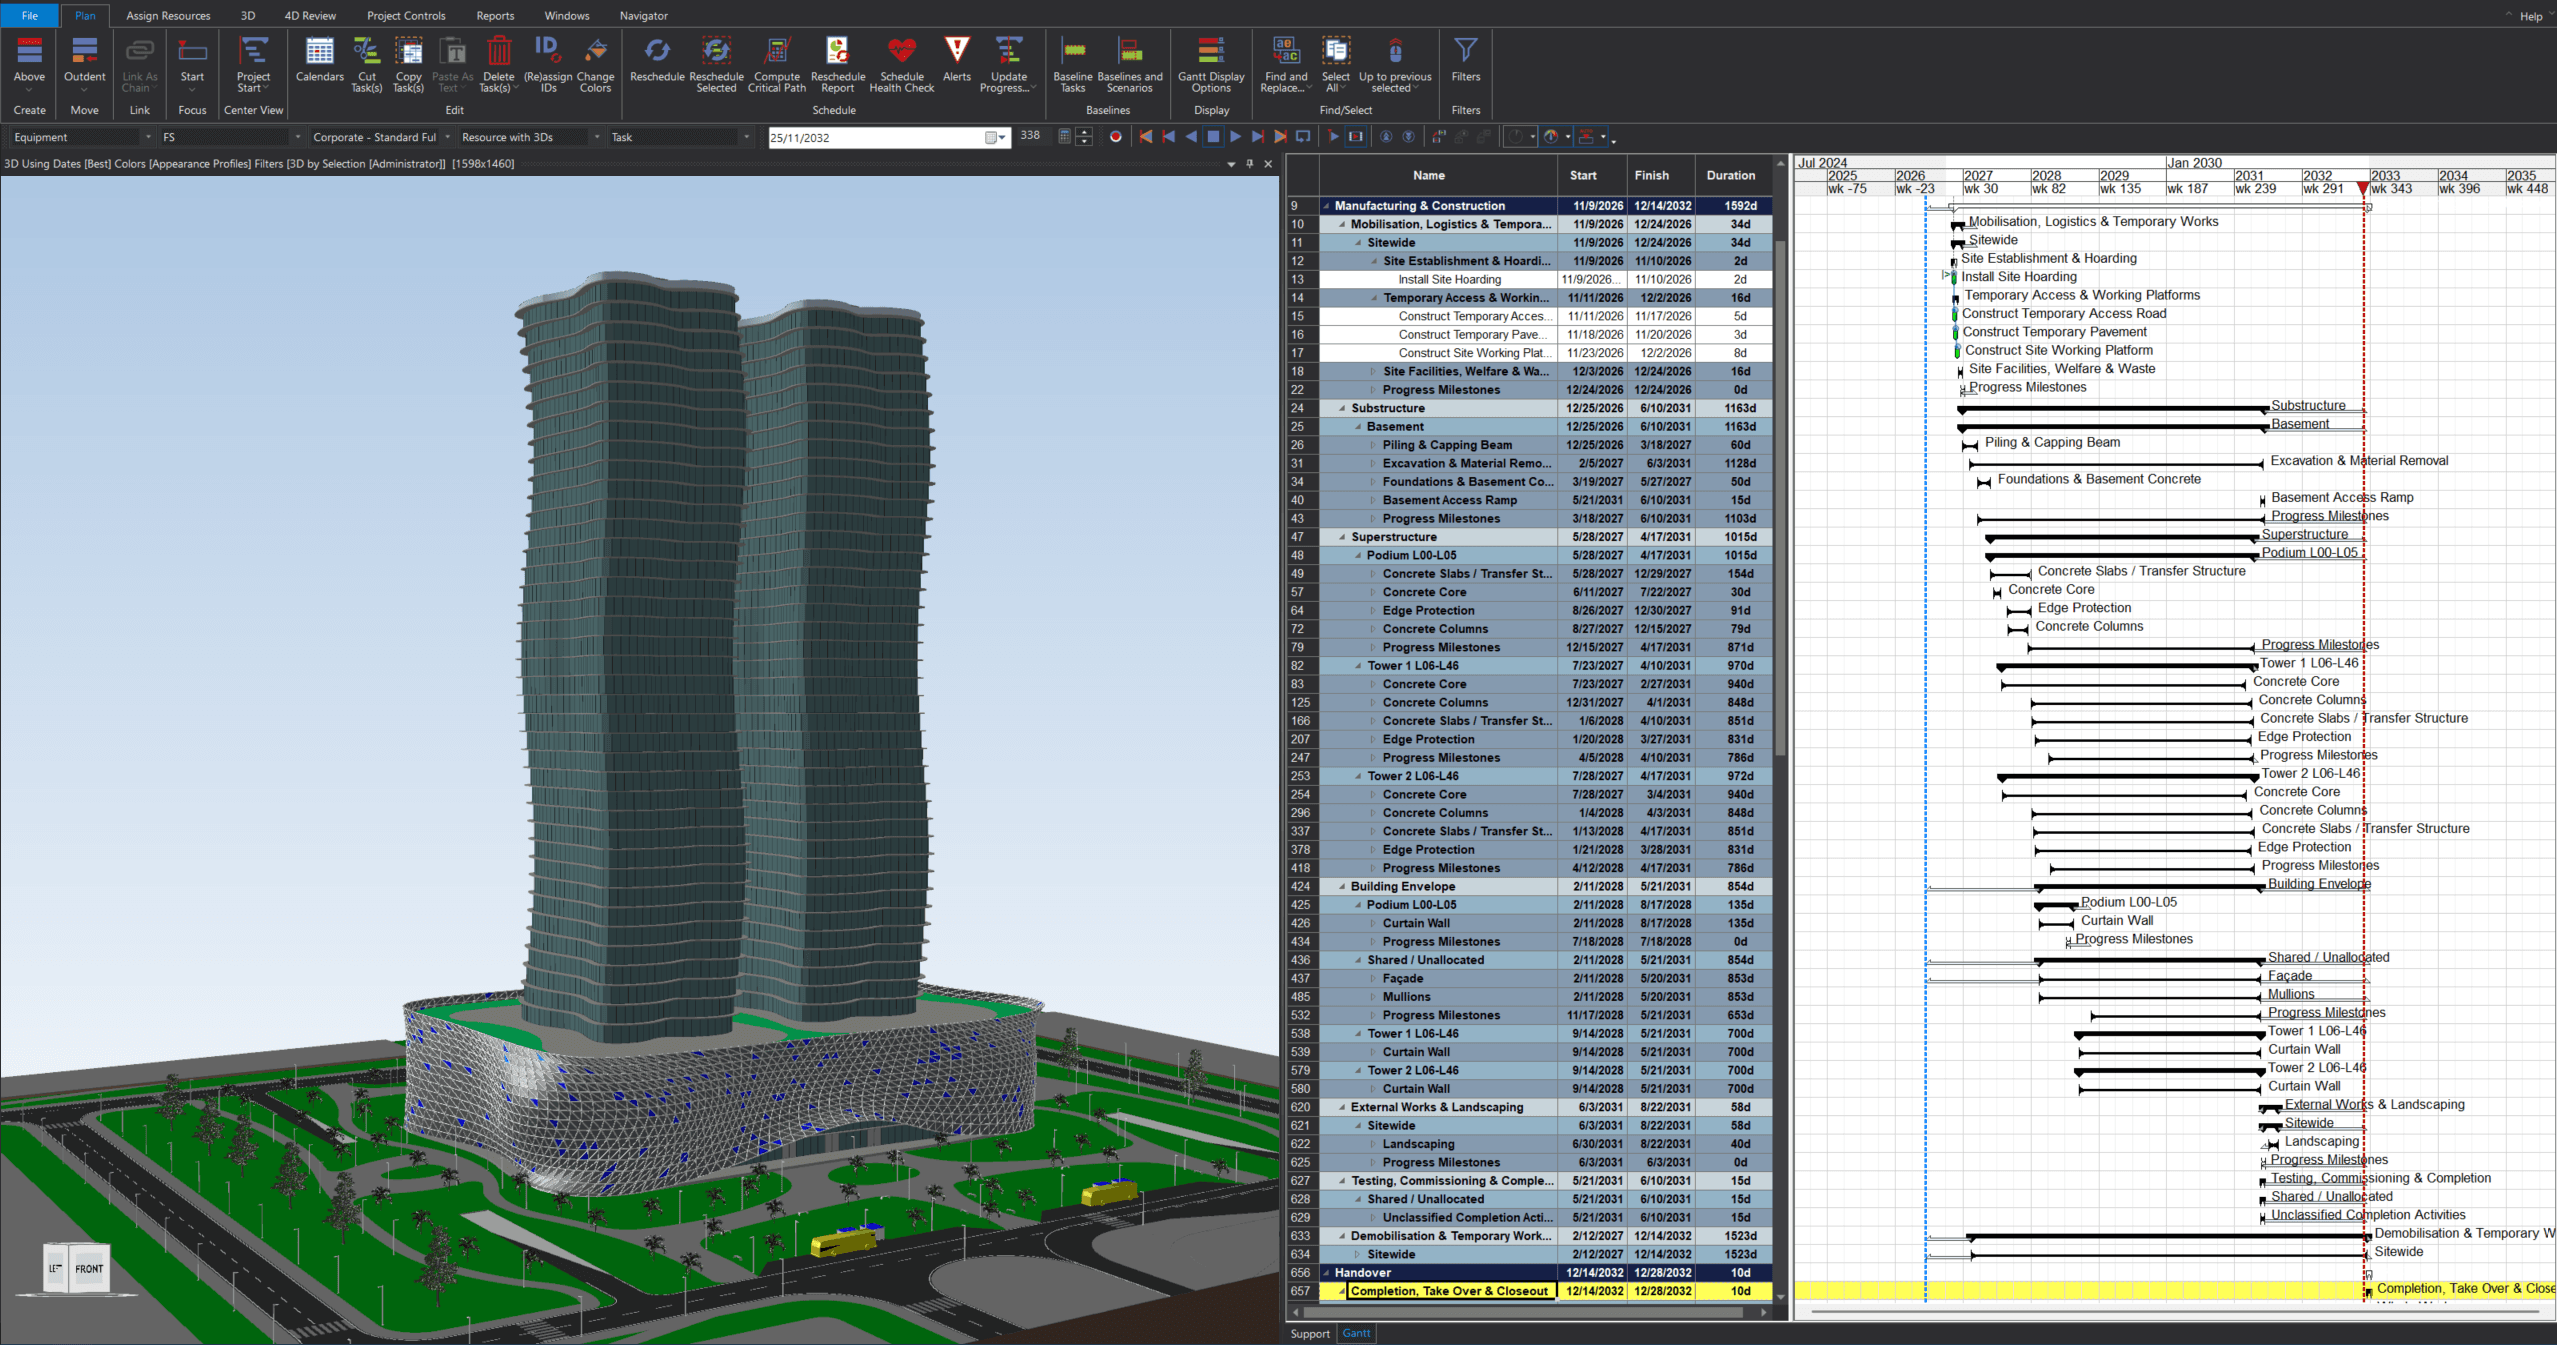
Task: Run Compute Critical Path
Action: pos(777,66)
